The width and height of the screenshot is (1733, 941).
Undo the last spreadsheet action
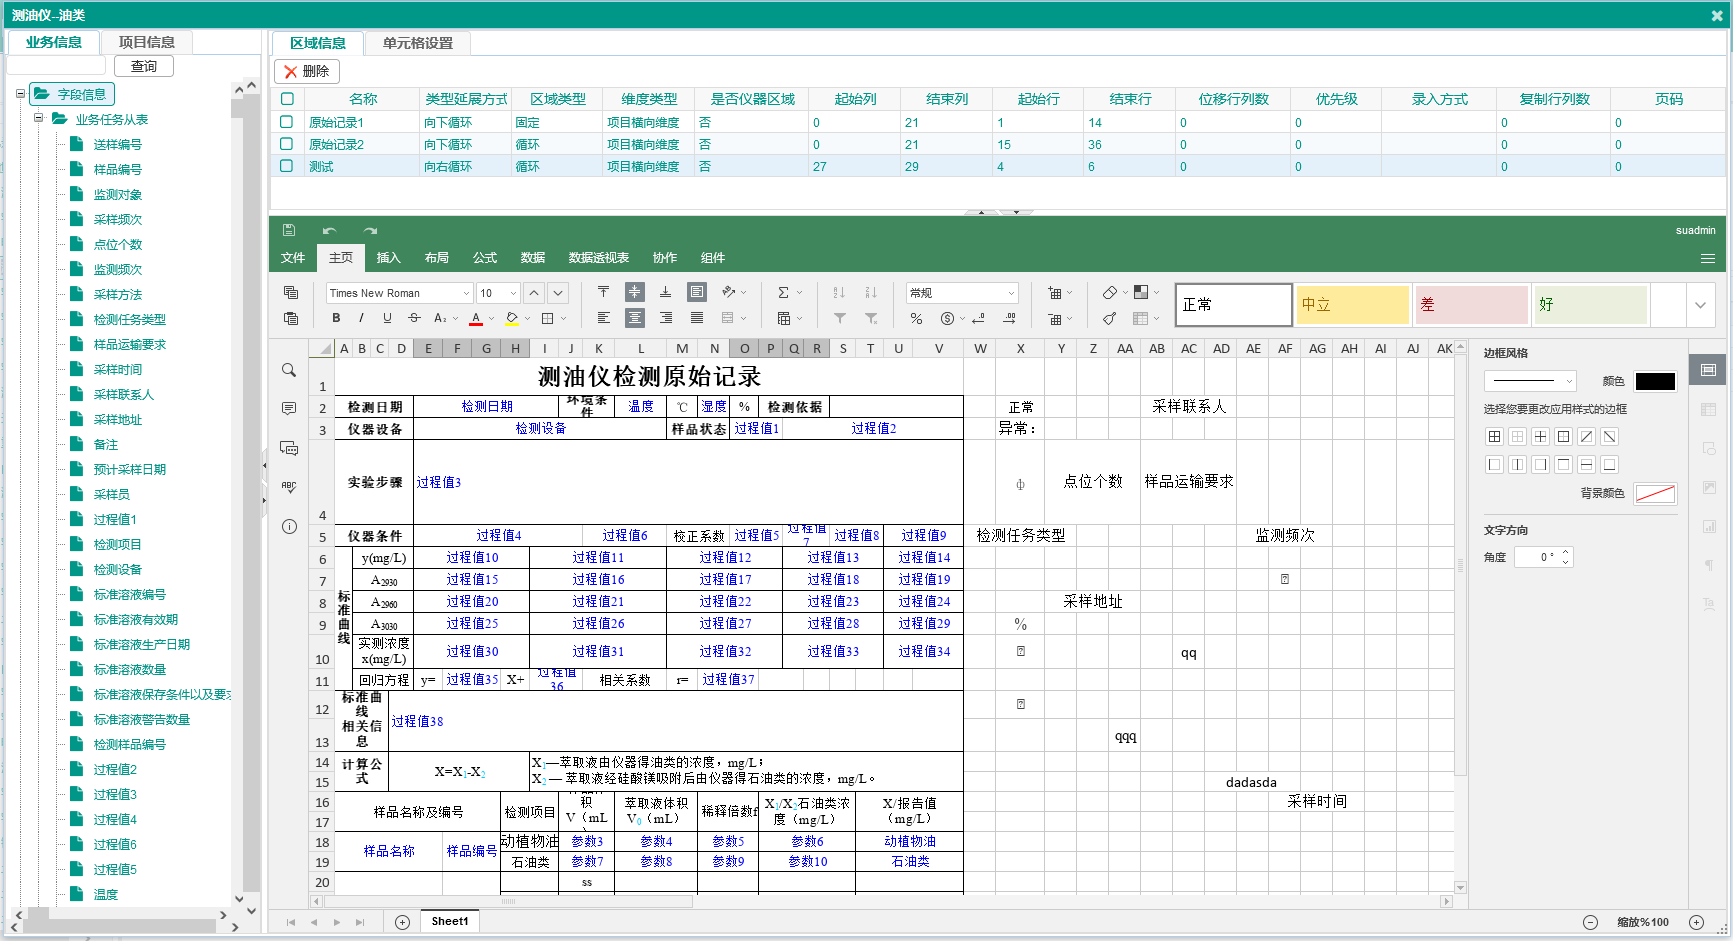330,230
